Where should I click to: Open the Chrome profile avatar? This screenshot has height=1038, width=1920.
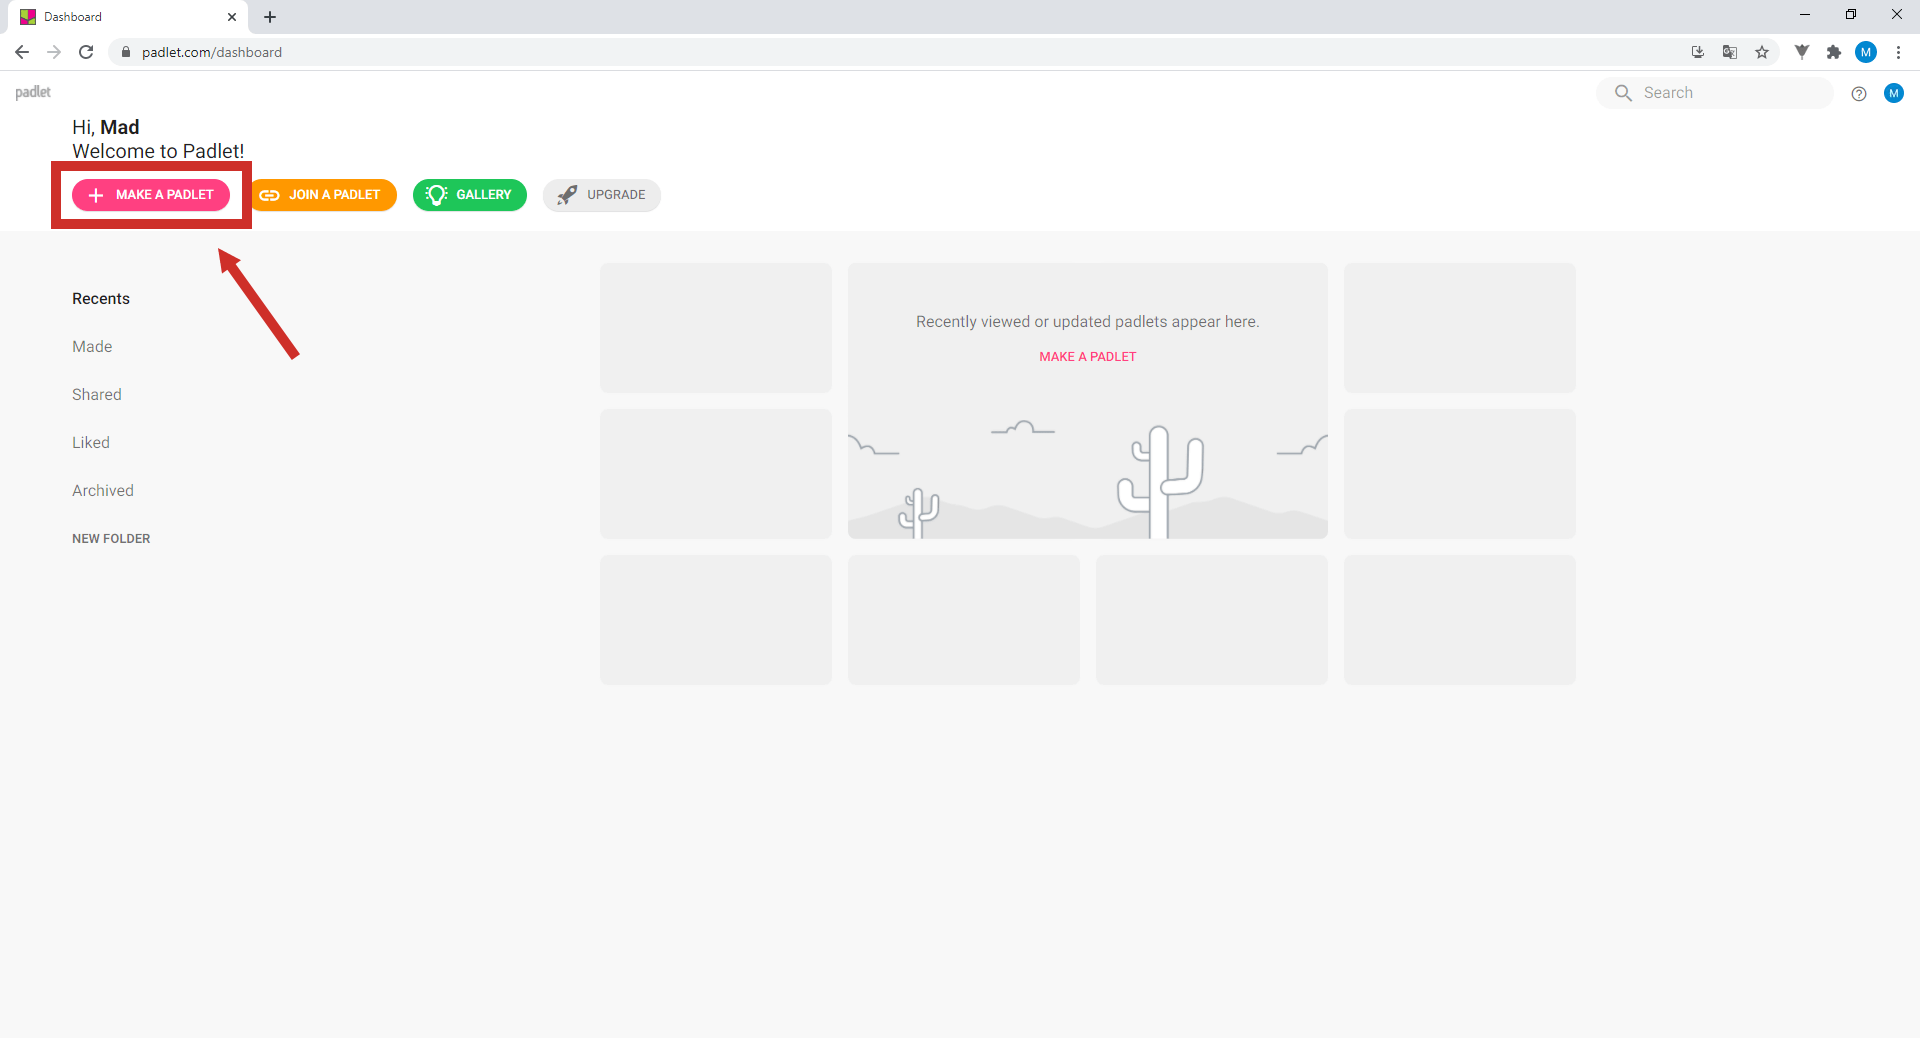pyautogui.click(x=1866, y=52)
